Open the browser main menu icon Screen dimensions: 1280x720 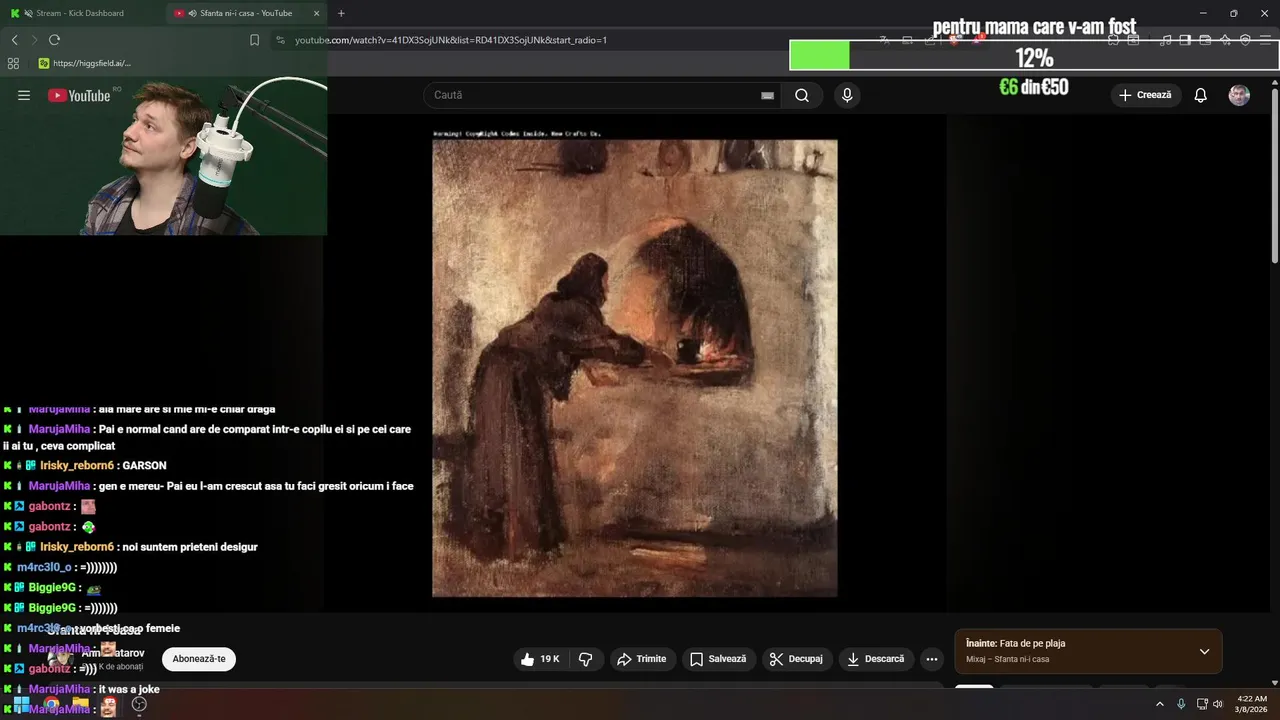pos(1267,40)
